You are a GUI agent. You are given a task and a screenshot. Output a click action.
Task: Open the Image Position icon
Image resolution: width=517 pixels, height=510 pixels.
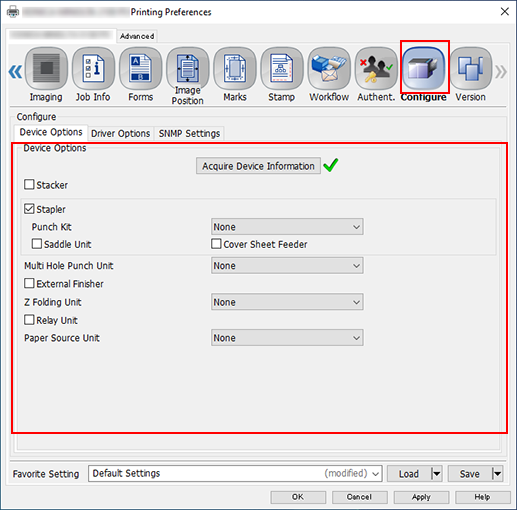coord(188,68)
